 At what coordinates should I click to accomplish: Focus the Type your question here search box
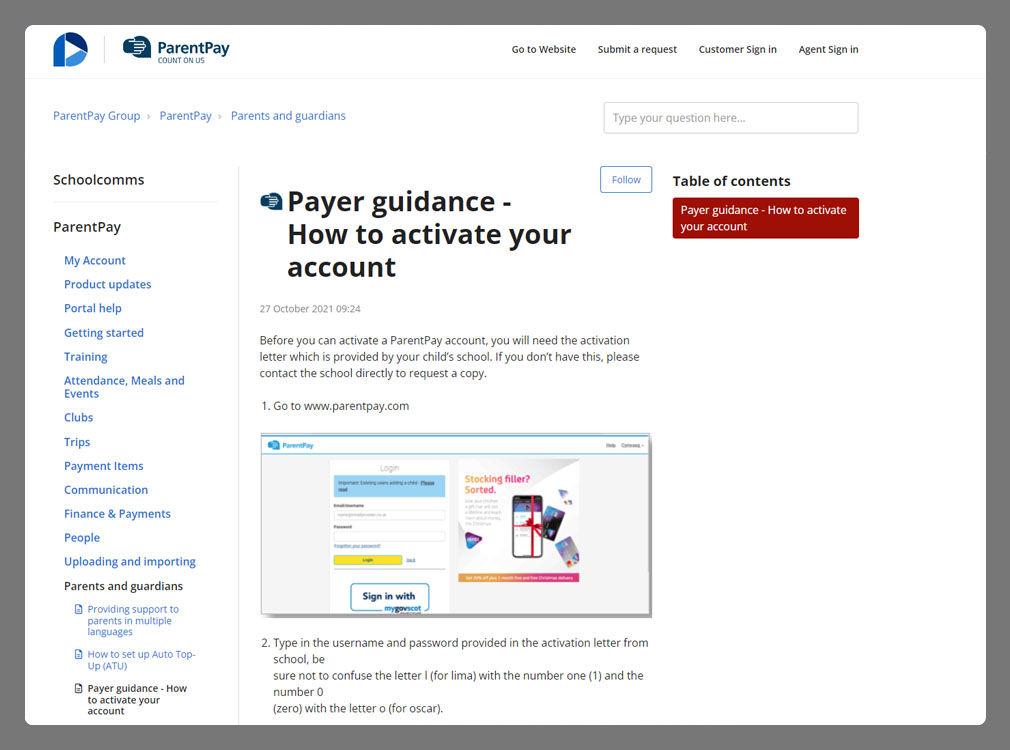click(x=730, y=118)
